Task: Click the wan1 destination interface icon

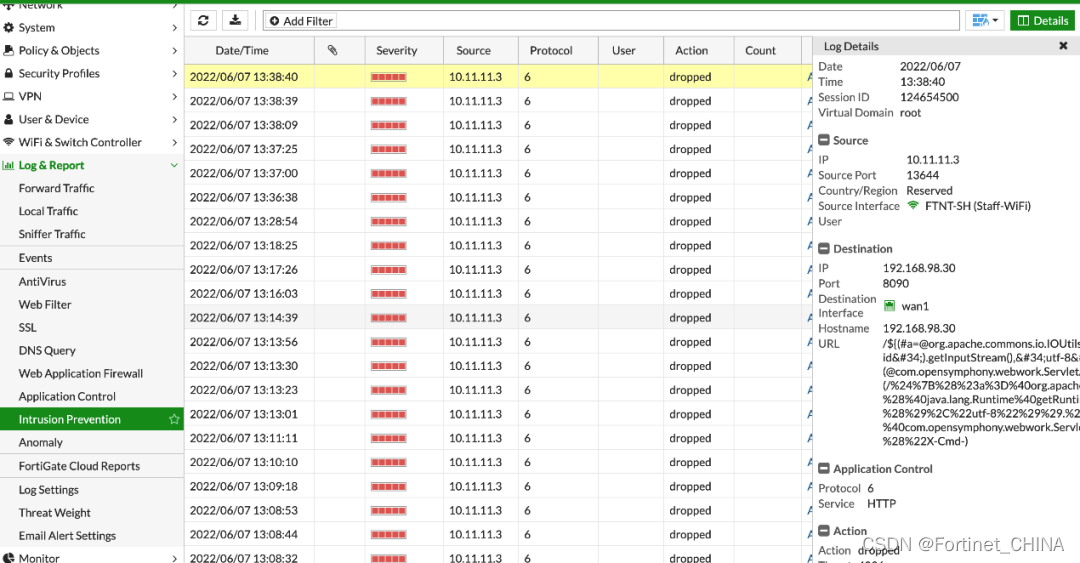Action: (x=890, y=305)
